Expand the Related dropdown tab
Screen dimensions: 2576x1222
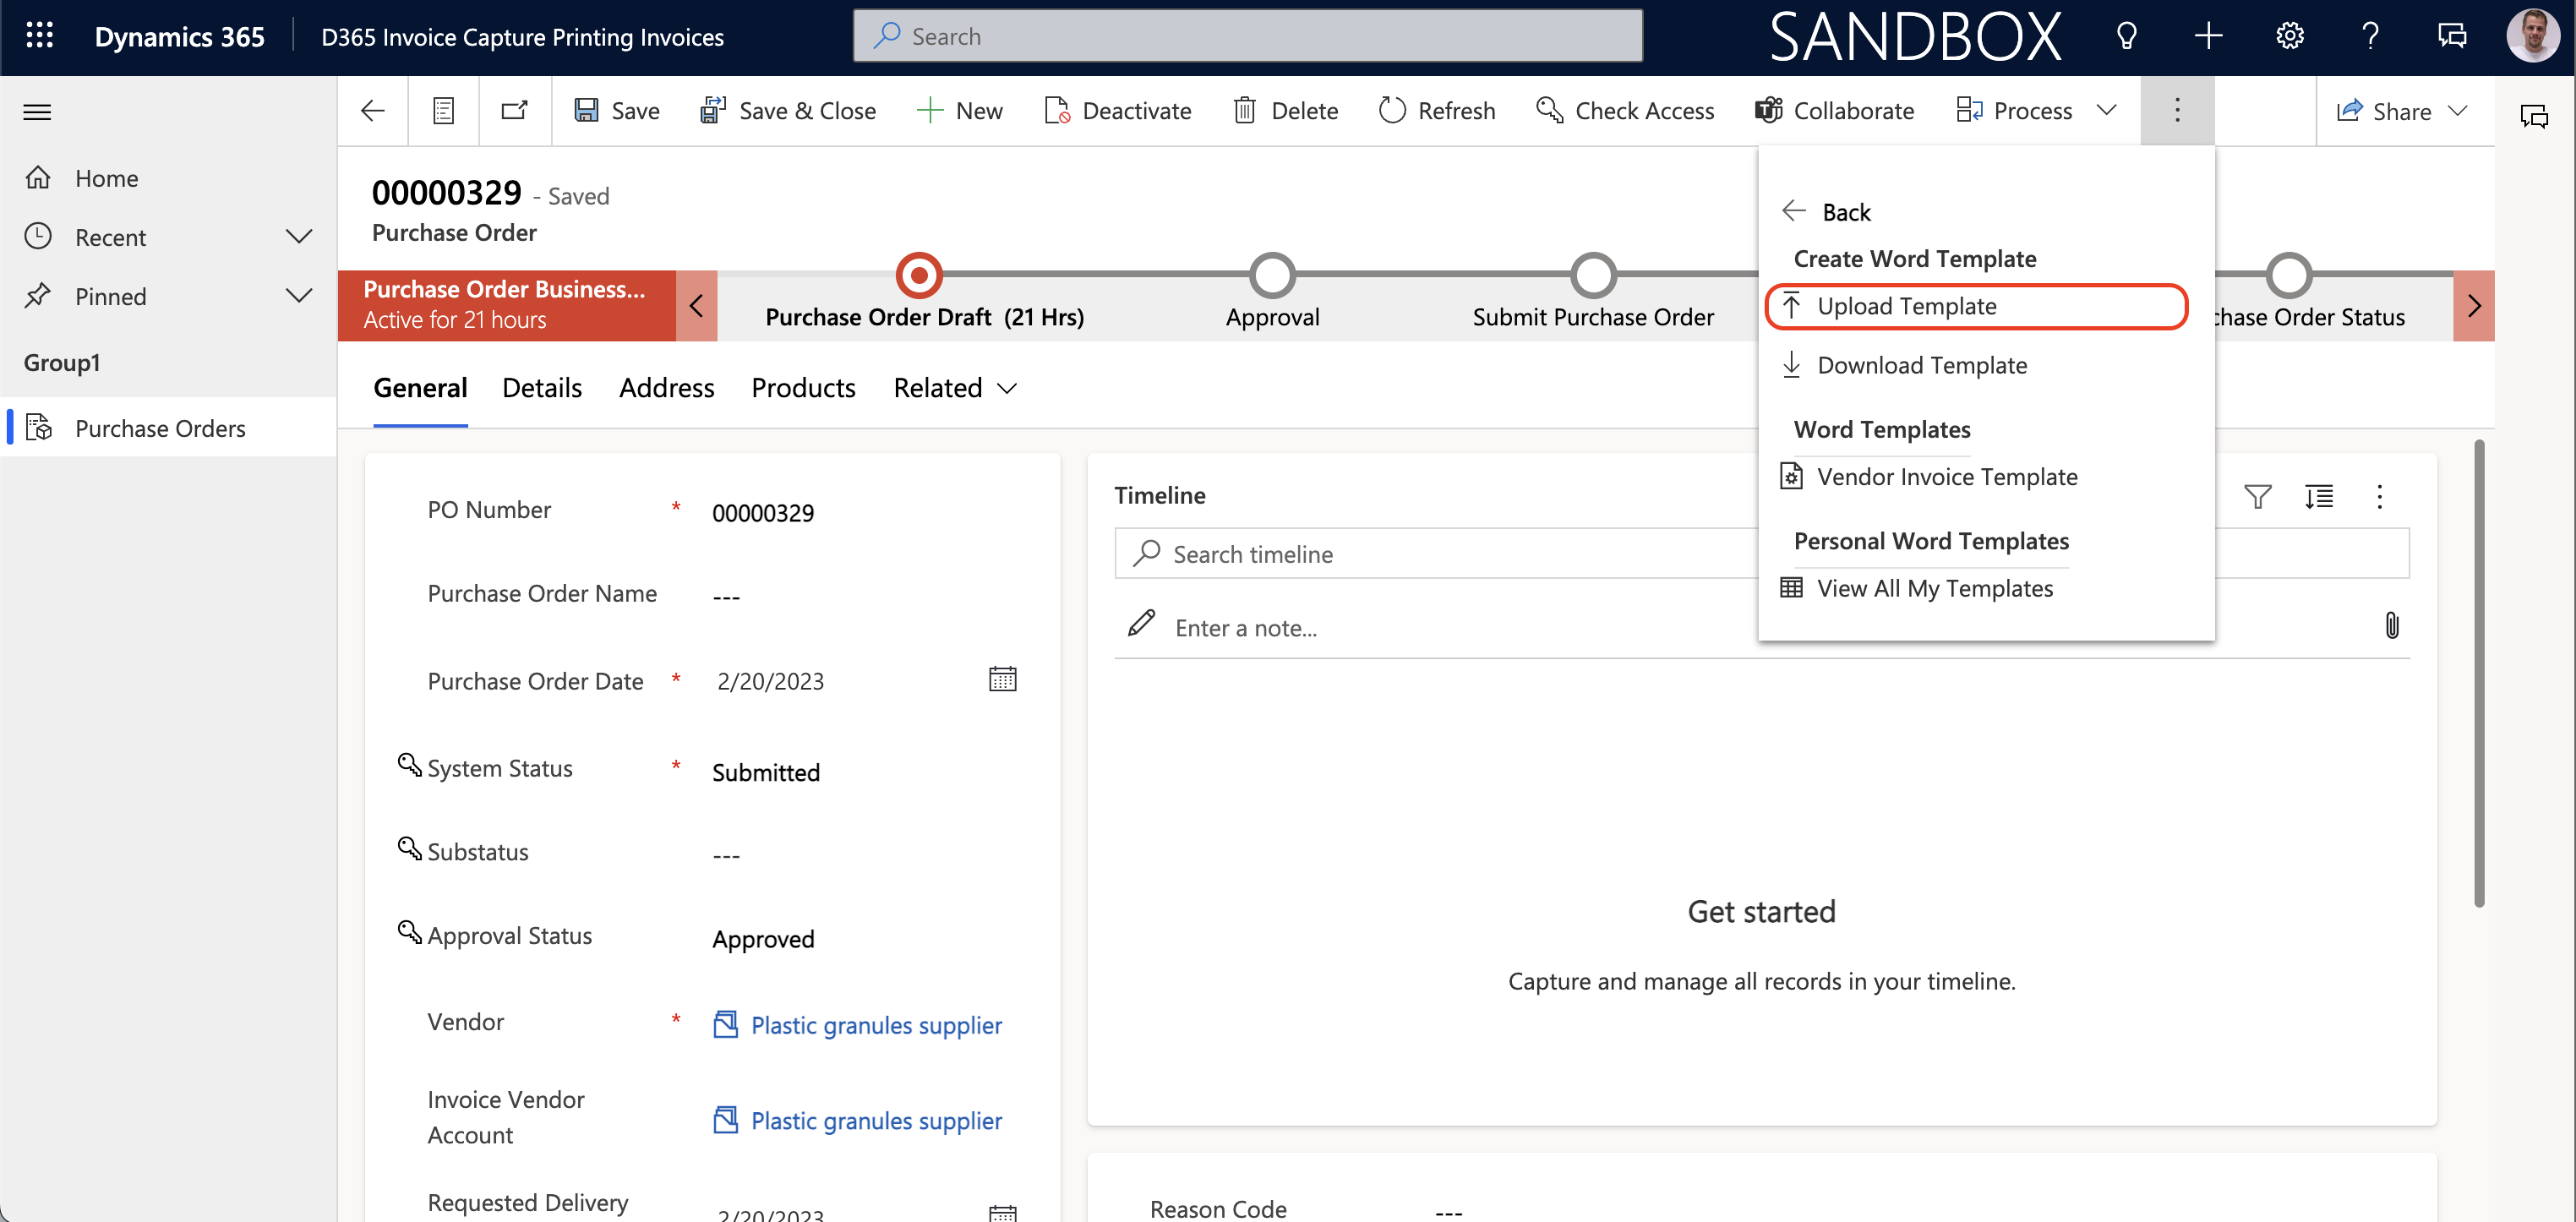click(955, 388)
